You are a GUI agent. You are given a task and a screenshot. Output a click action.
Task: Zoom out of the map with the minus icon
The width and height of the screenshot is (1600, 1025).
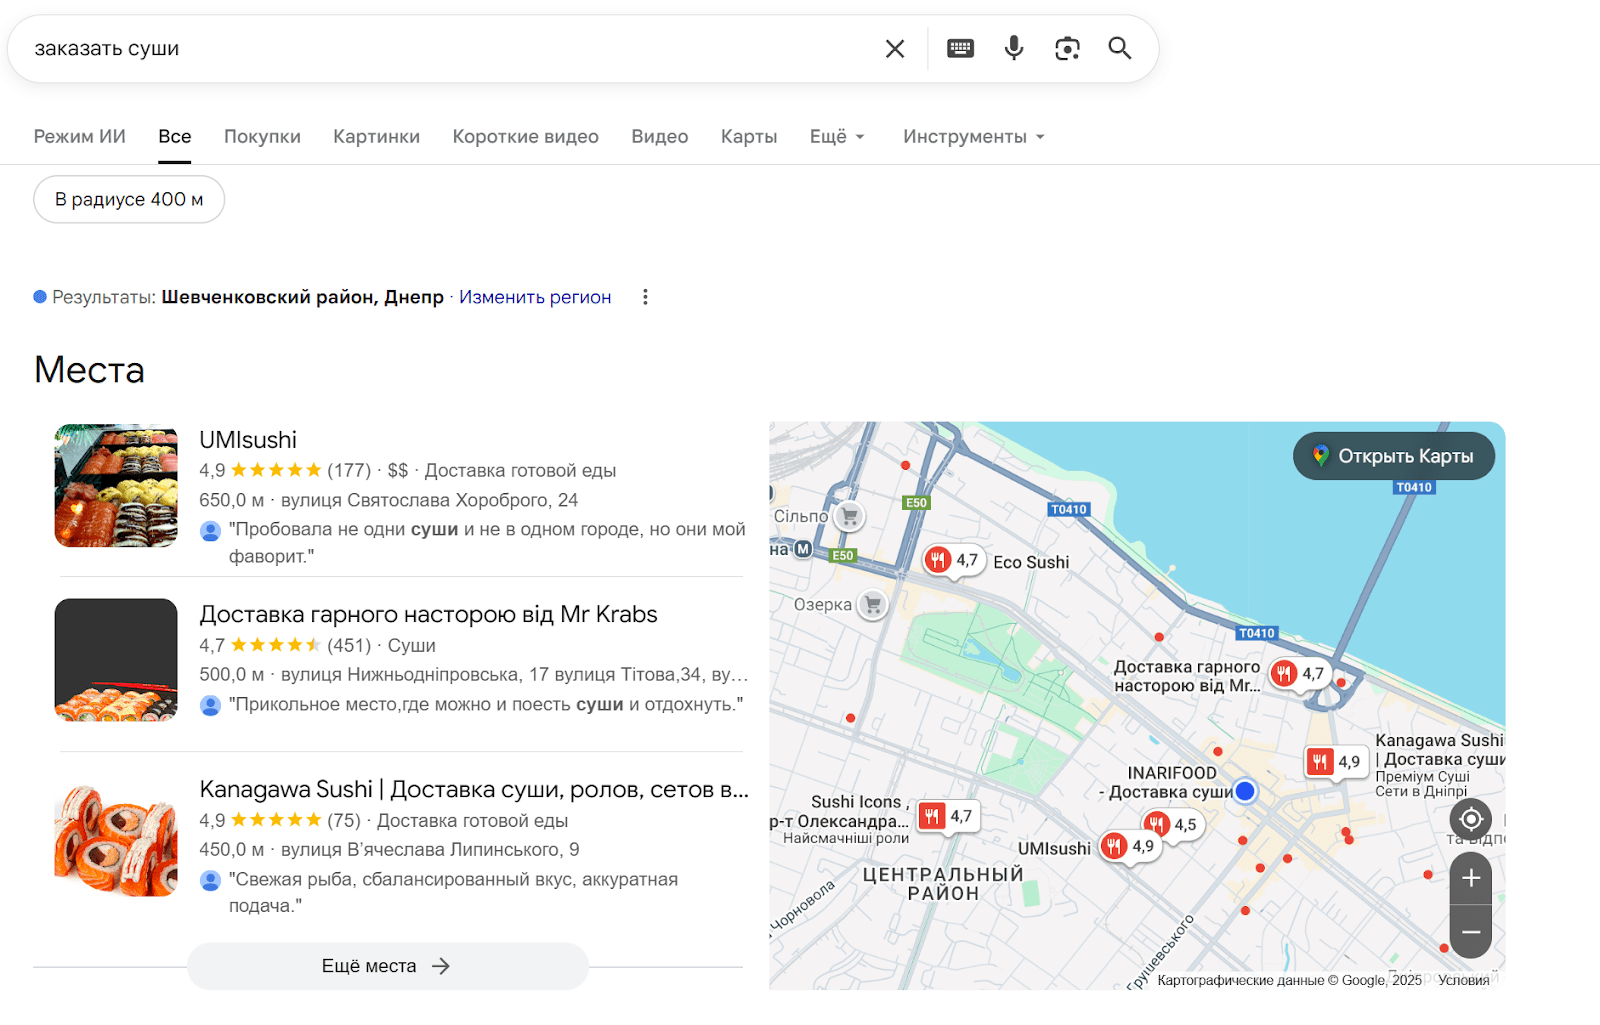1470,932
